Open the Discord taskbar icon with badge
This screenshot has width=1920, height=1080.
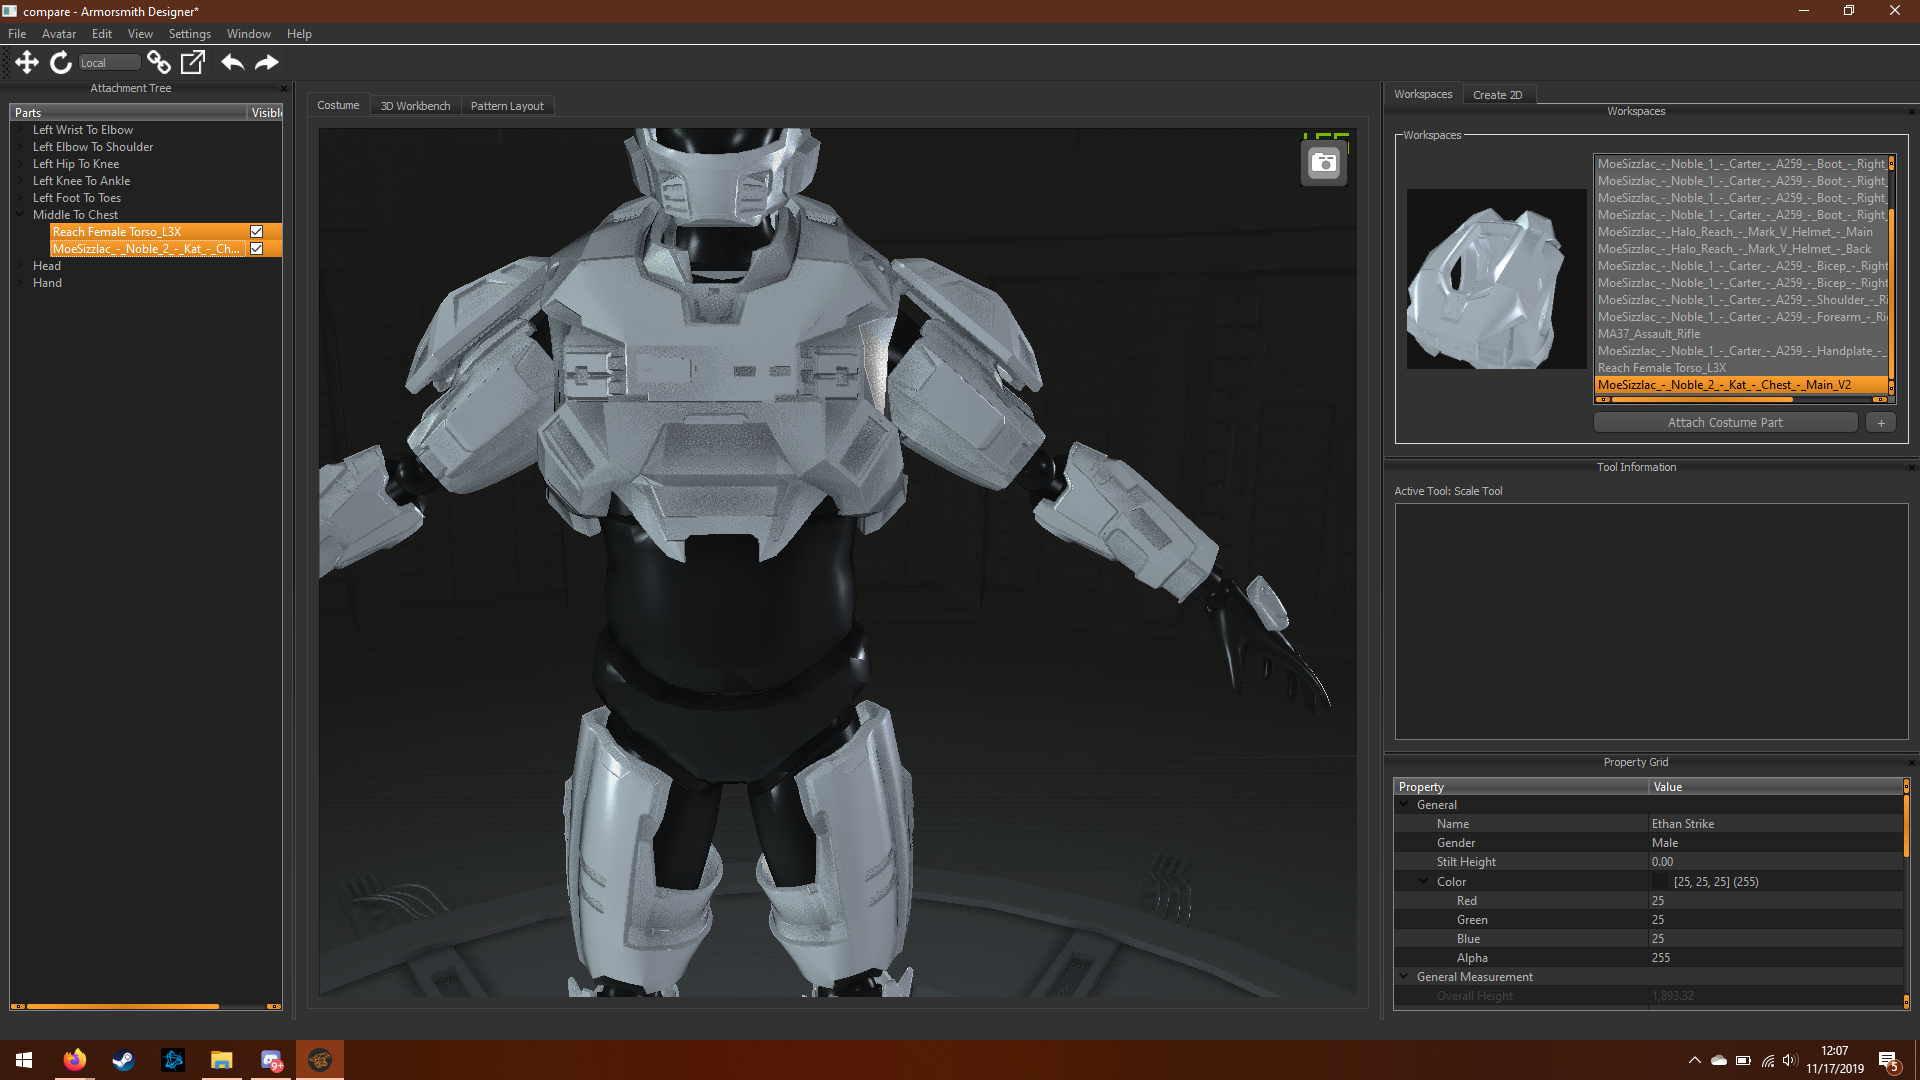point(271,1060)
